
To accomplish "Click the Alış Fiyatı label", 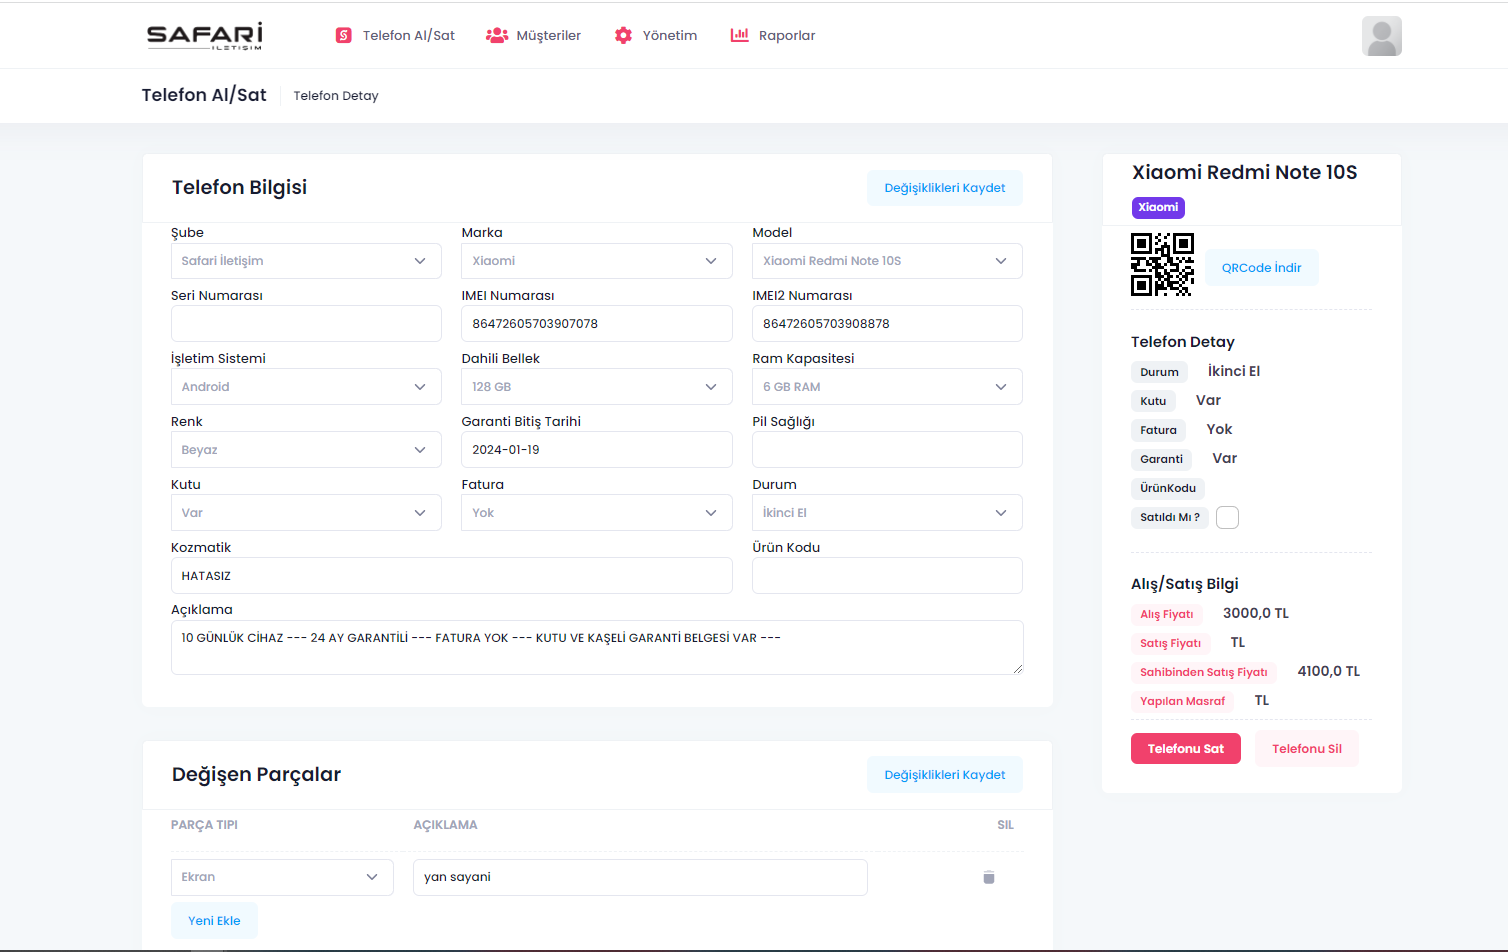I will [x=1167, y=615].
